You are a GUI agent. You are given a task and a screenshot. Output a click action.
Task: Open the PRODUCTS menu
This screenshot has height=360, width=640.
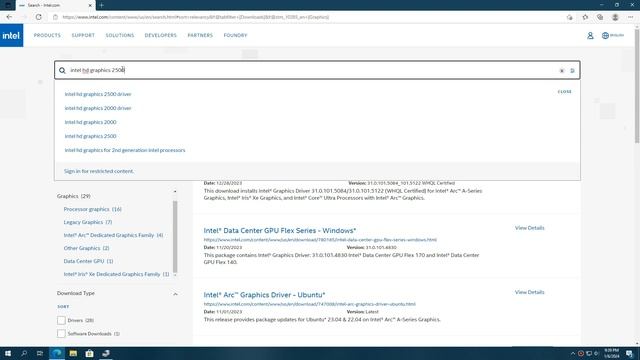pyautogui.click(x=47, y=36)
